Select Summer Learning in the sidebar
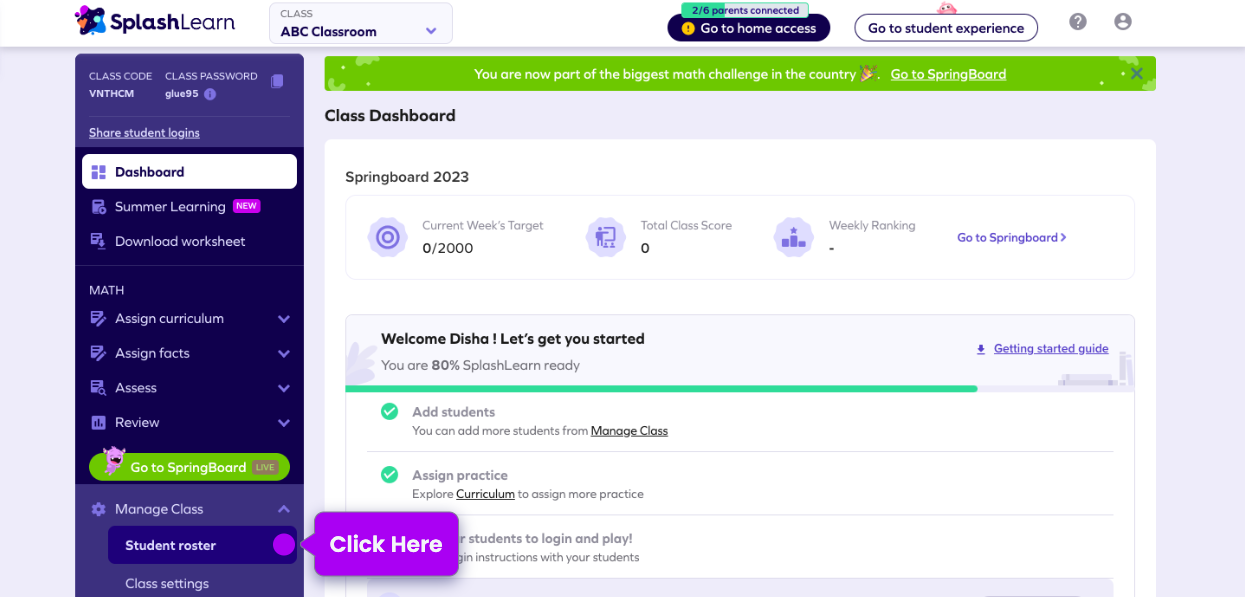Screen dimensions: 1245x597 pos(170,206)
